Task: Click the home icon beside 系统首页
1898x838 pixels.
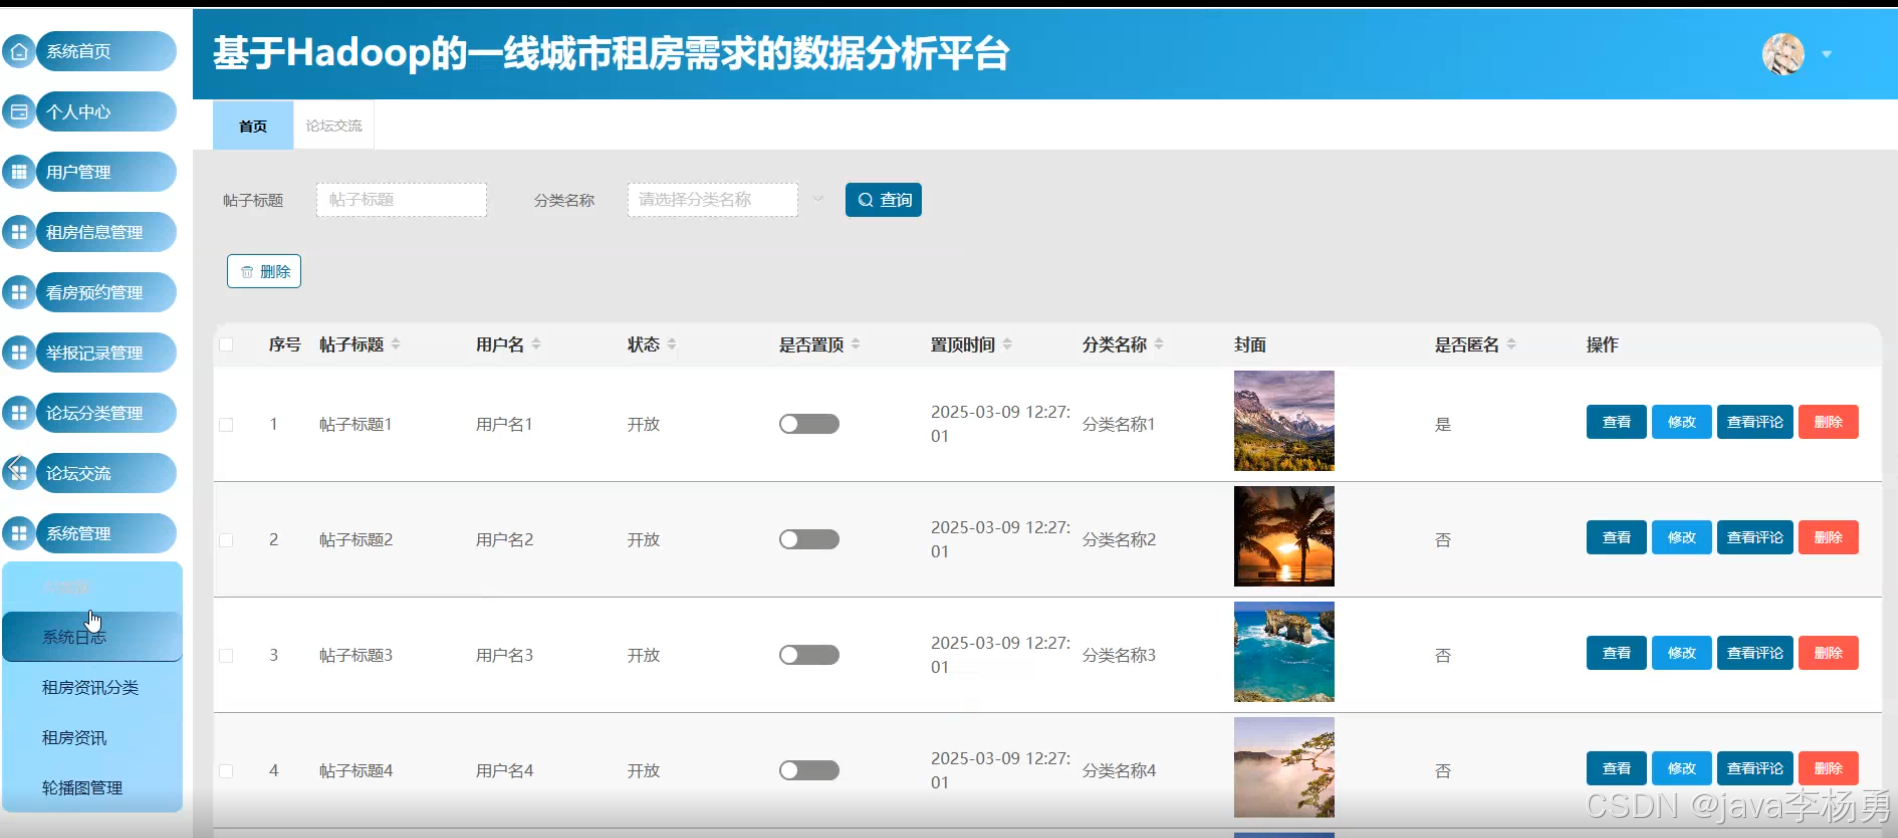Action: [19, 51]
